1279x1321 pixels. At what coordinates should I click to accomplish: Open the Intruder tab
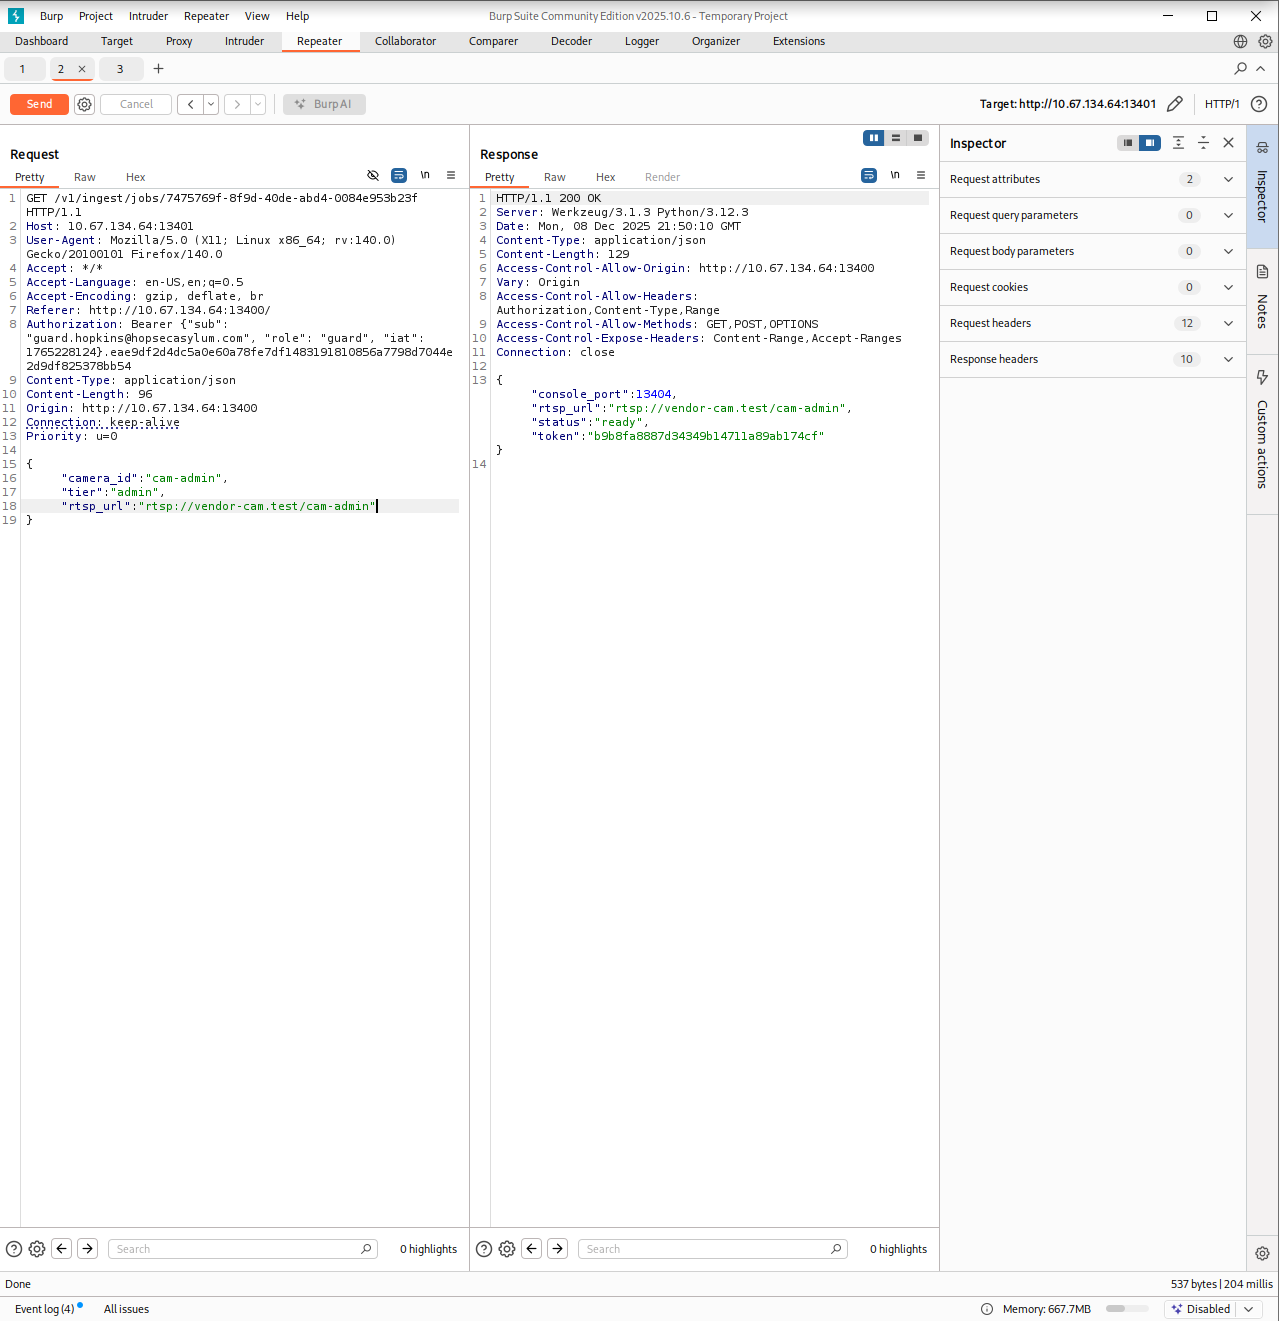[x=244, y=41]
